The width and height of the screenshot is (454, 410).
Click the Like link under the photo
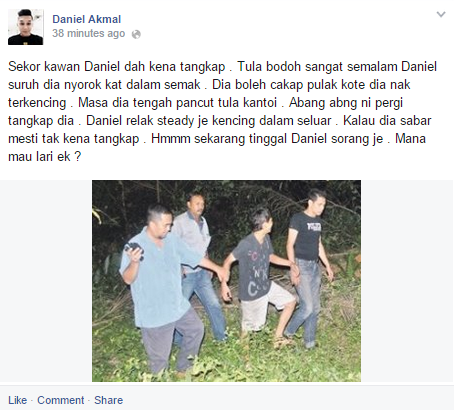point(17,400)
